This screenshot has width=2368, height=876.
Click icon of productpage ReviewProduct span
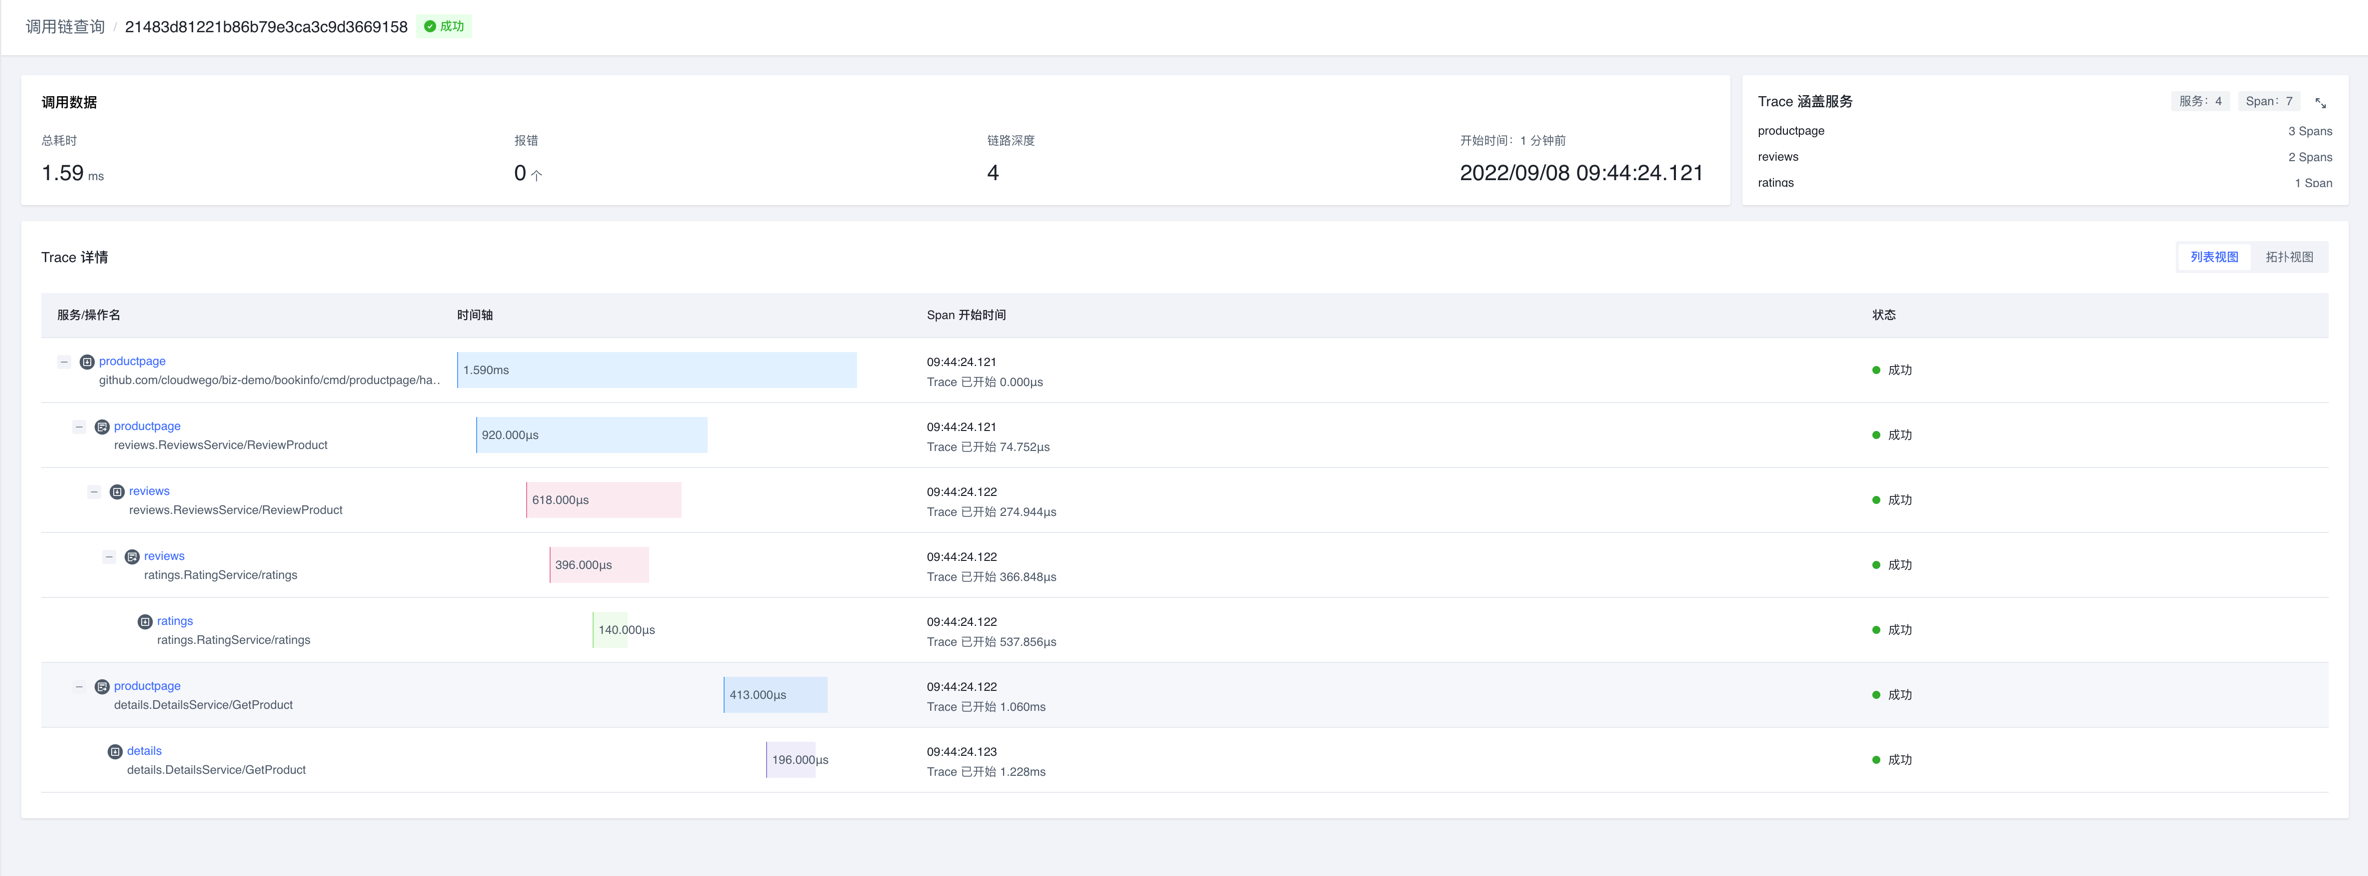tap(102, 427)
